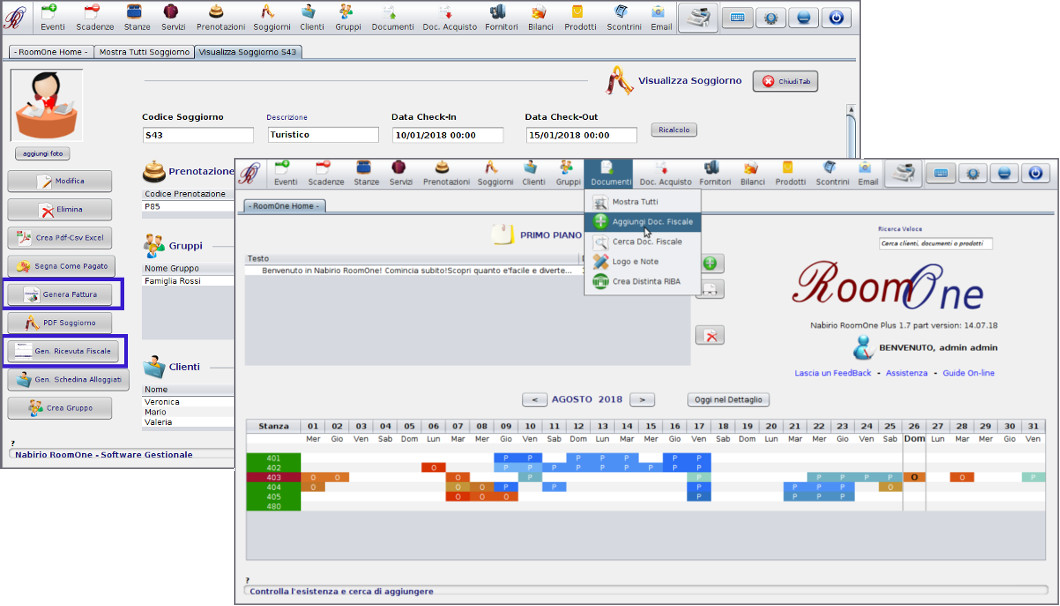Open Bilanci in back window toolbar

coord(540,18)
